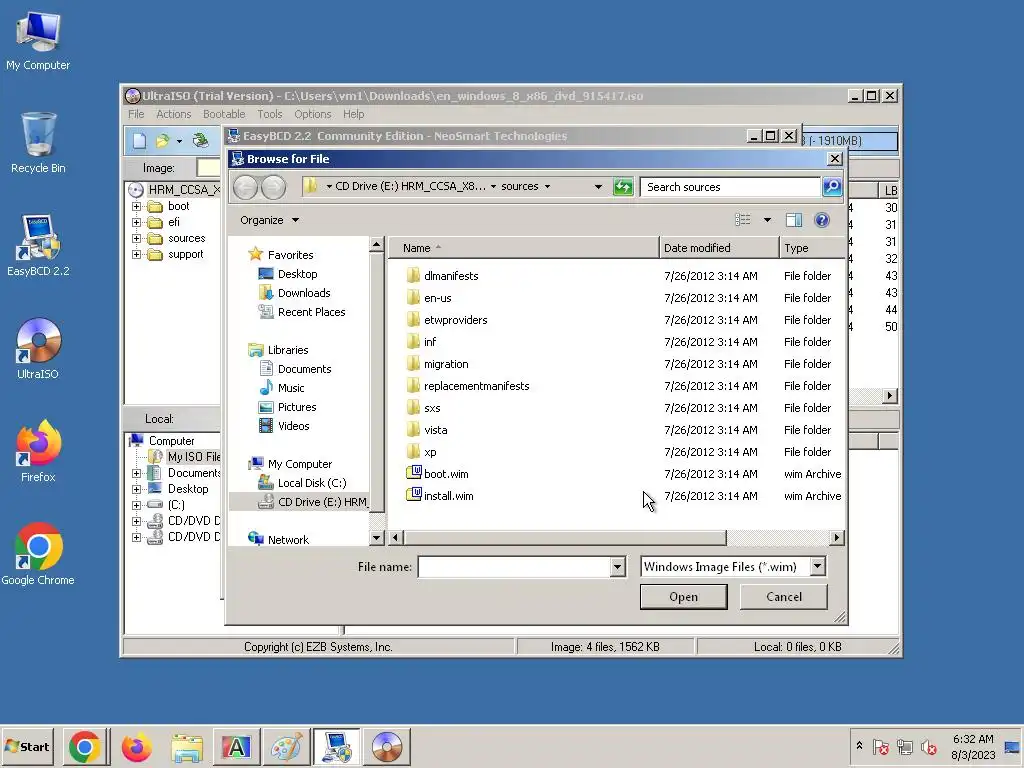This screenshot has height=768, width=1024.
Task: Open Paint from the taskbar
Action: [286, 746]
